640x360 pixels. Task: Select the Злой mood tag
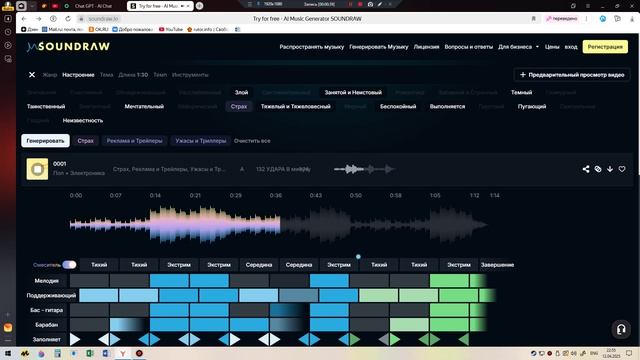coord(241,92)
